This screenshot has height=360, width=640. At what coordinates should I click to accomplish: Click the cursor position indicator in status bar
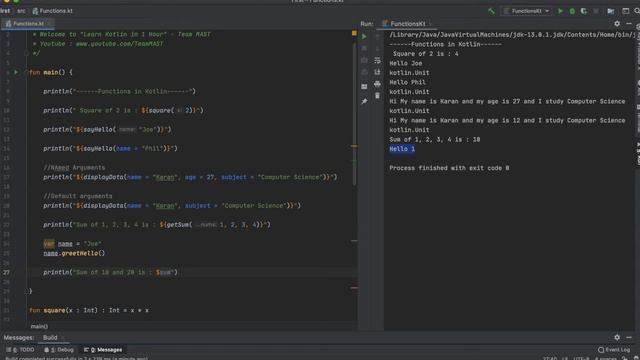click(549, 358)
